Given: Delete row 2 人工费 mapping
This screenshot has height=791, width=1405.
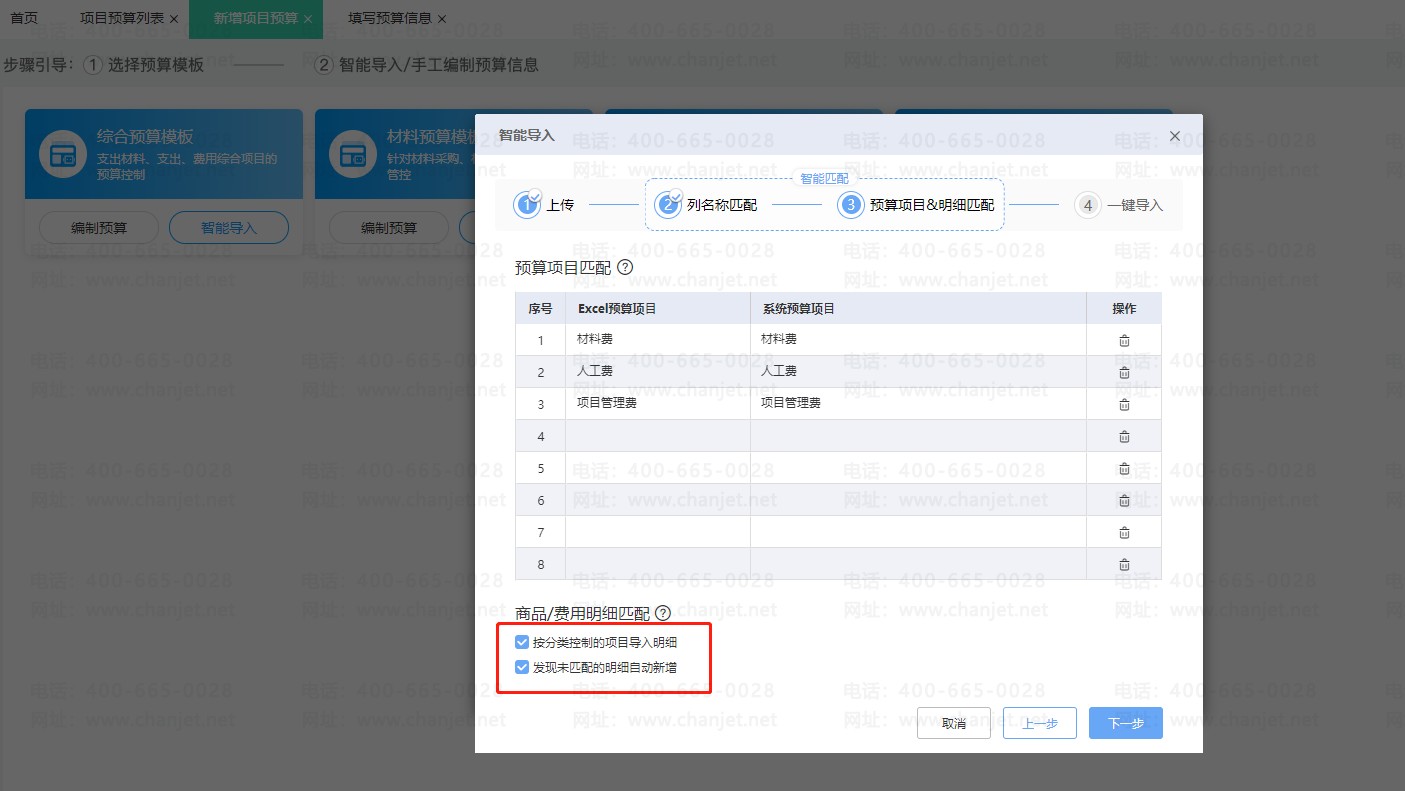Looking at the screenshot, I should (x=1124, y=373).
